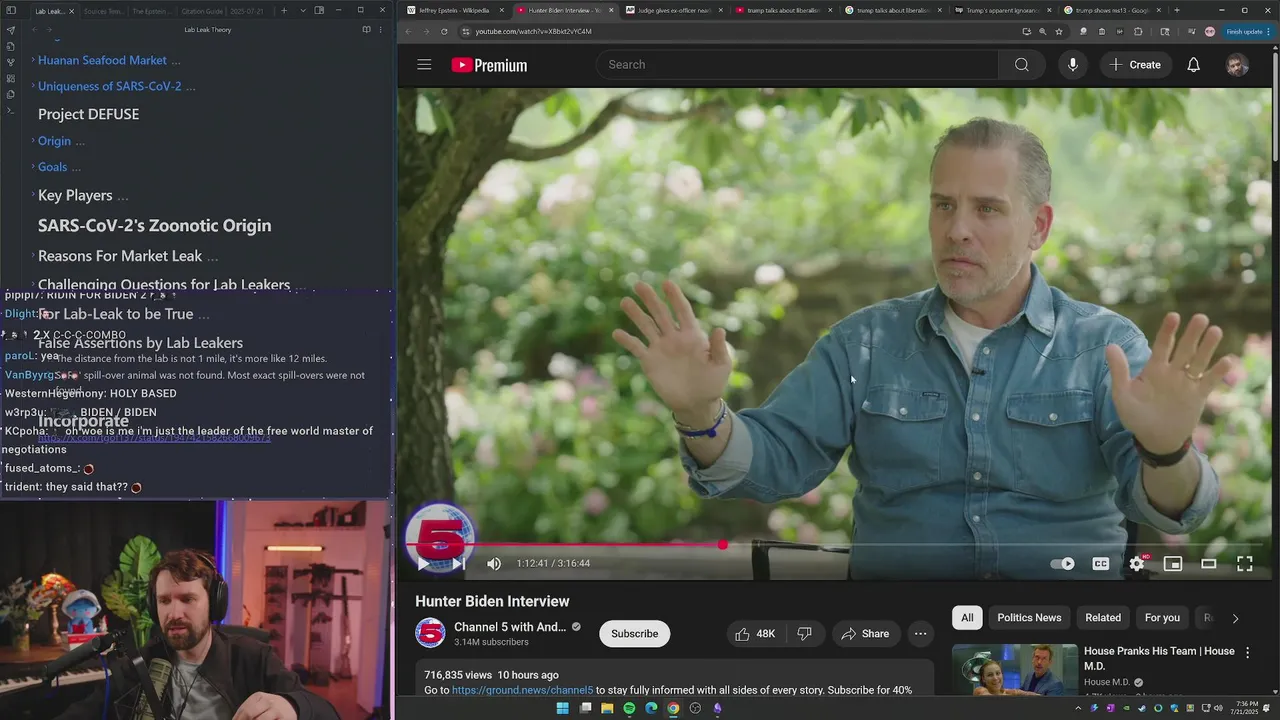Click the YouTube Premium logo

click(489, 65)
